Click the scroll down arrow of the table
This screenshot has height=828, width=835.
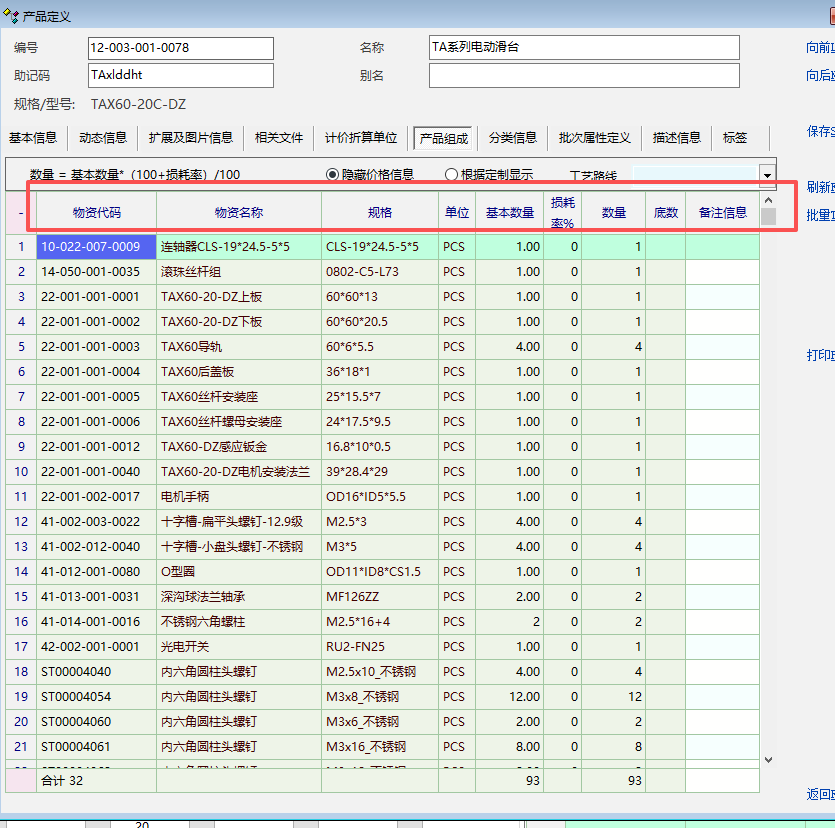[x=768, y=760]
